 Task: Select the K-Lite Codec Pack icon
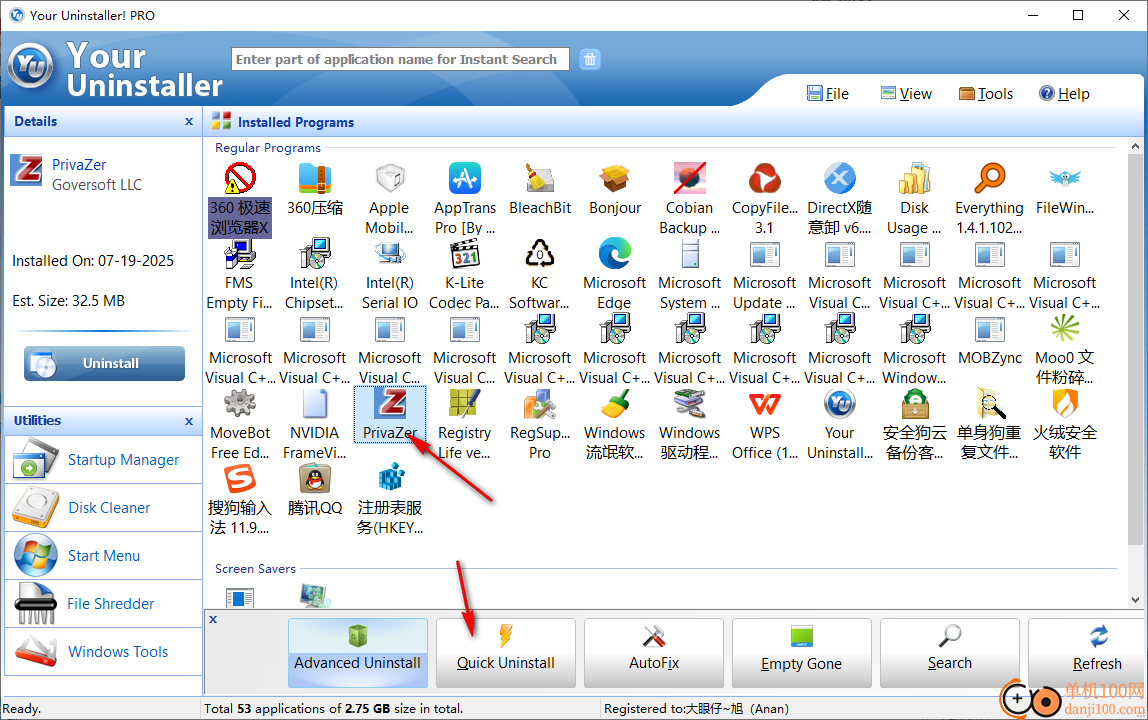465,253
